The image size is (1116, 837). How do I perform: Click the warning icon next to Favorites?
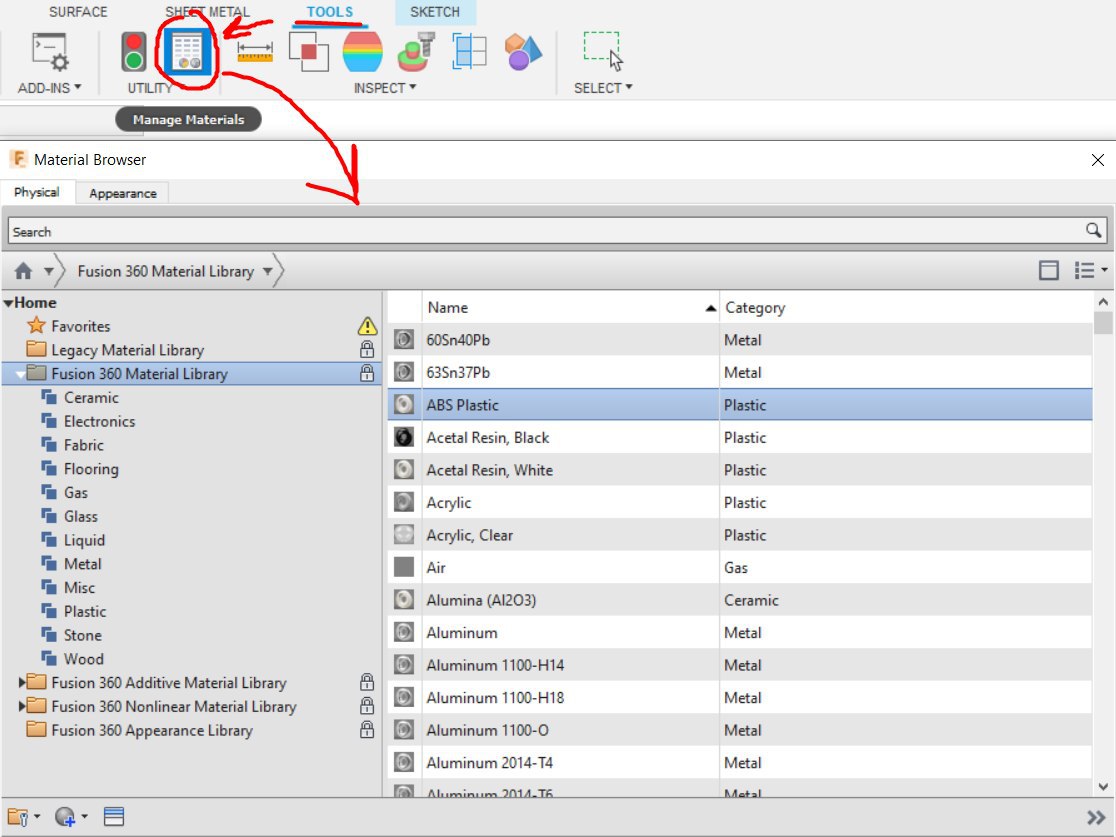pos(367,326)
